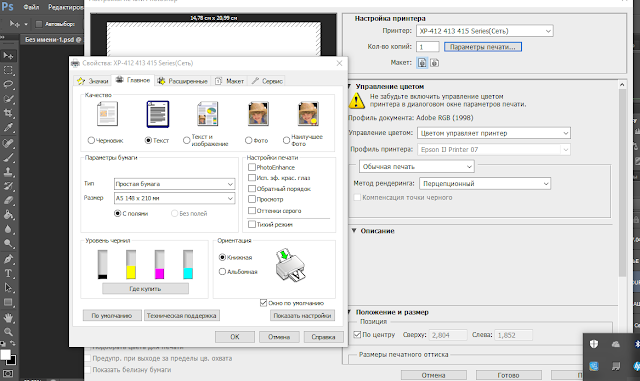The width and height of the screenshot is (640, 381).
Task: Click the OK button in printer properties
Action: (x=235, y=337)
